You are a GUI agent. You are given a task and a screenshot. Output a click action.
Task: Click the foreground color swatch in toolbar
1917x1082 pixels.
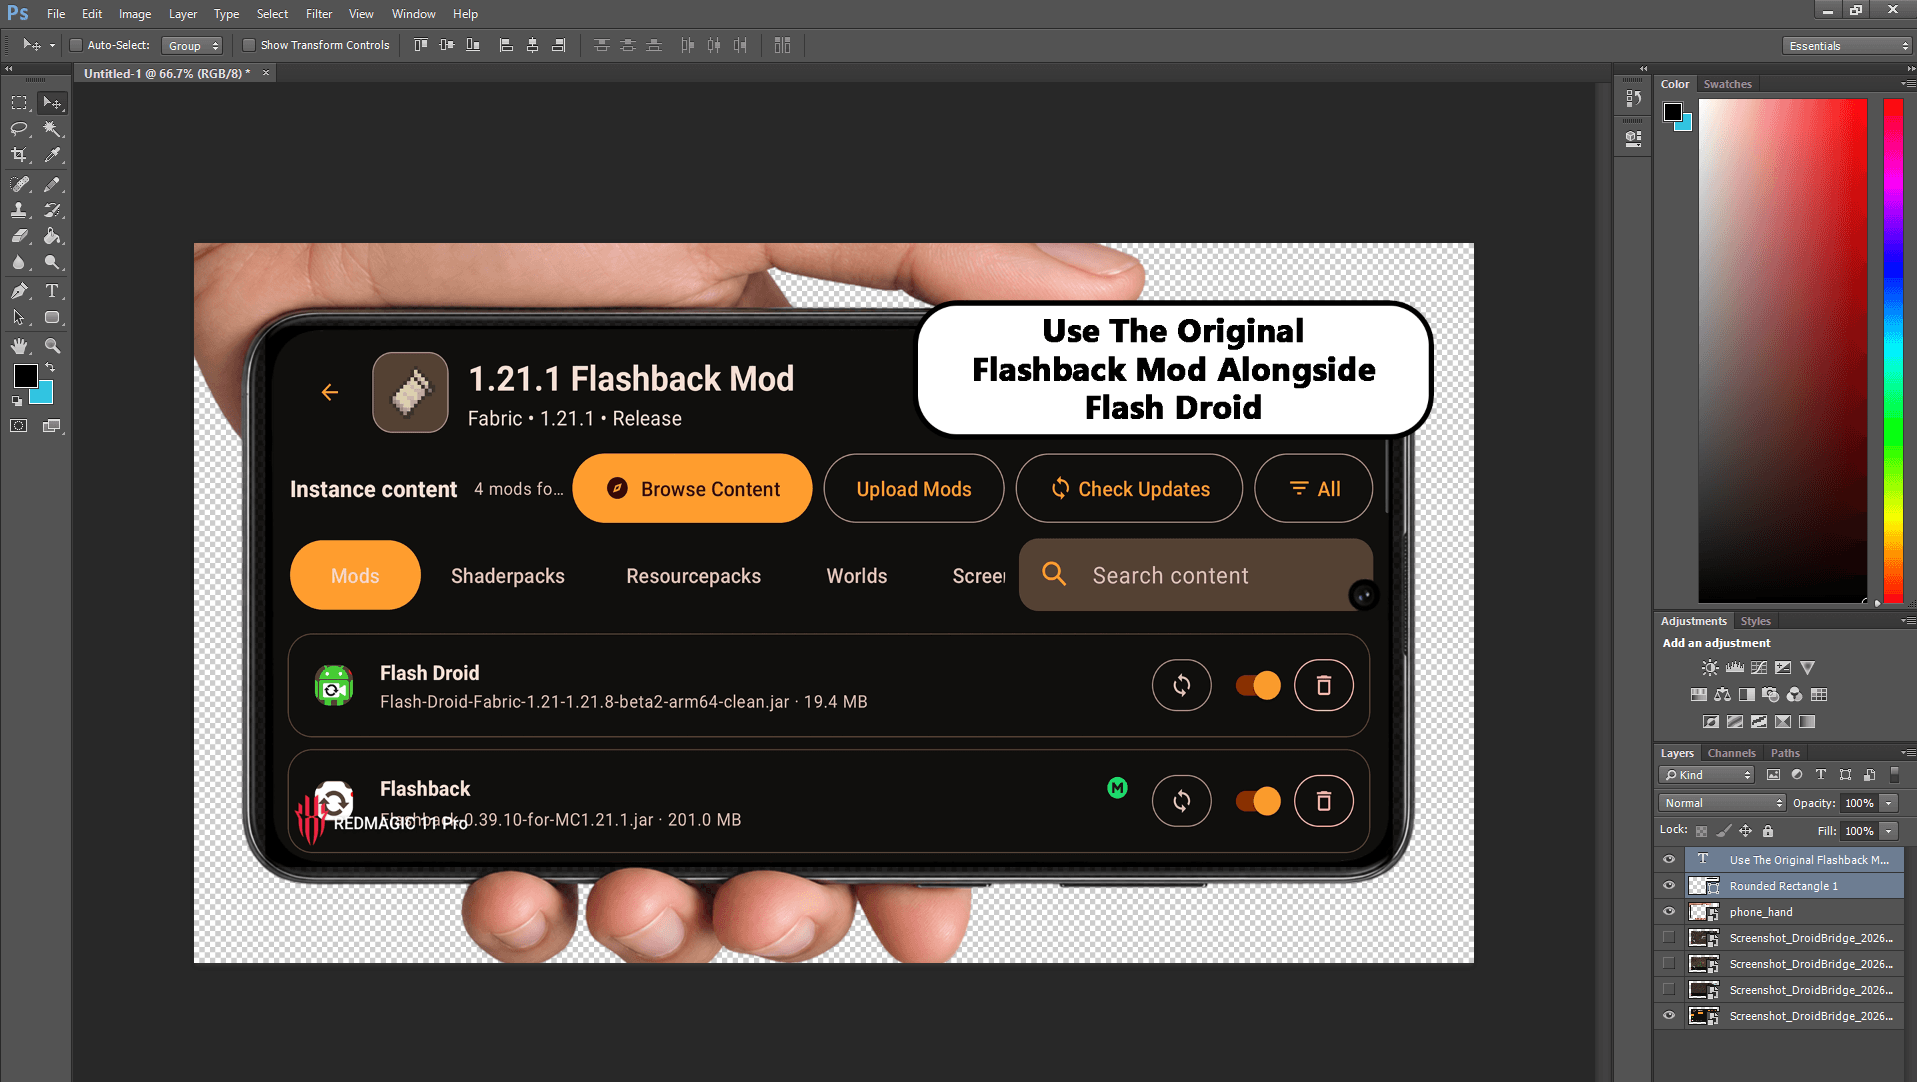(25, 376)
